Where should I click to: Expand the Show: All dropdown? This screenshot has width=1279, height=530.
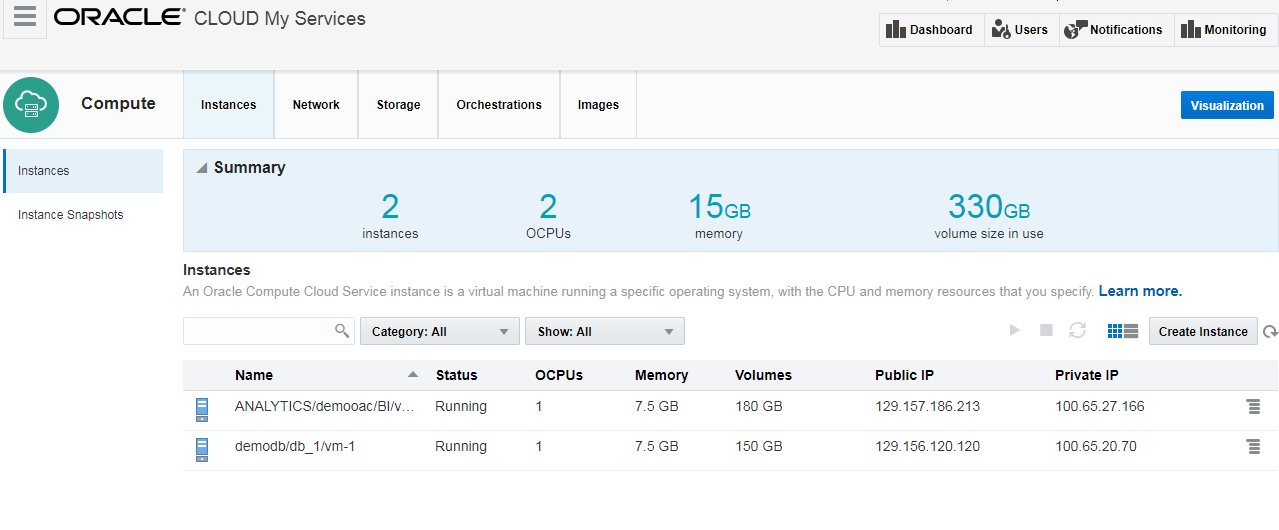click(604, 332)
